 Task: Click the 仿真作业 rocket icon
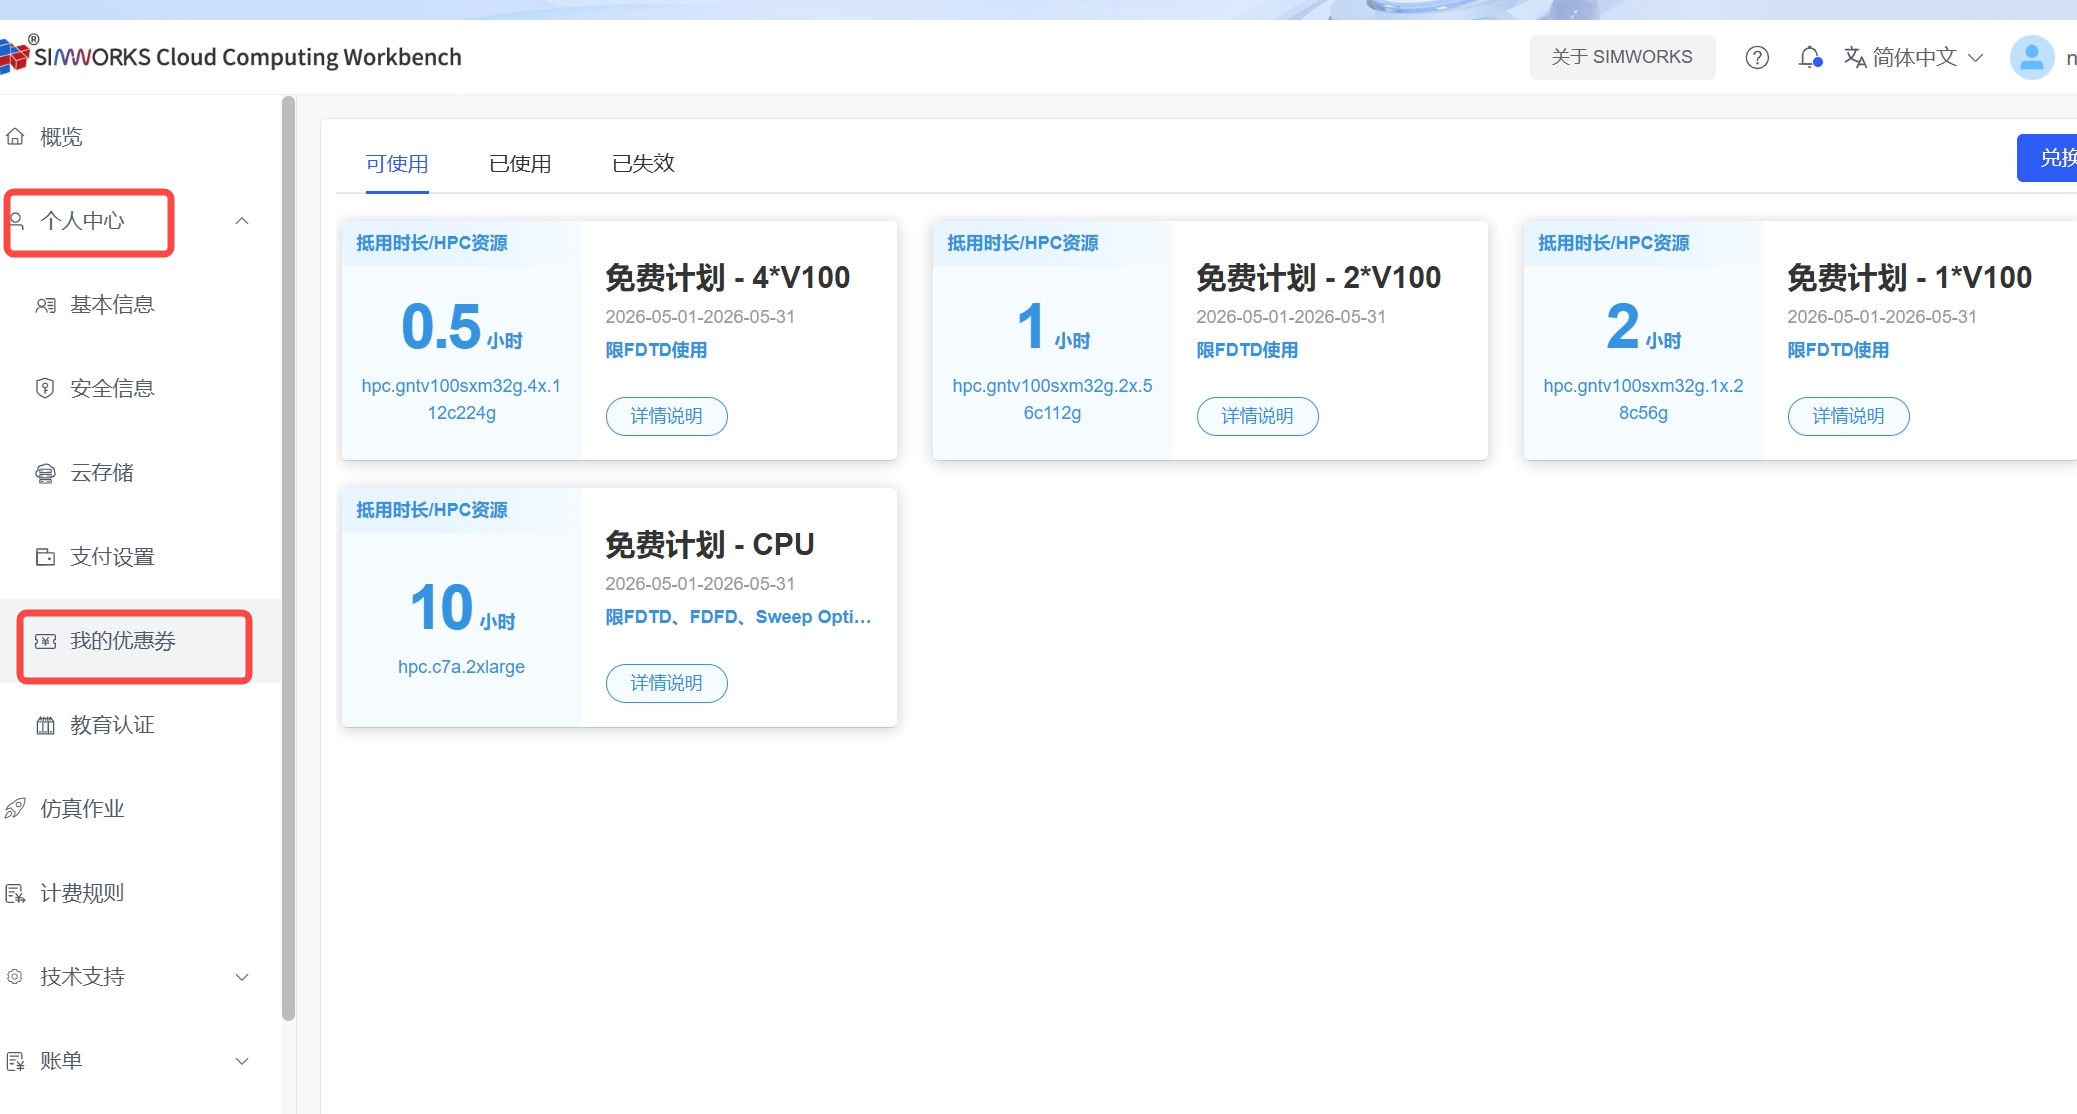point(15,809)
